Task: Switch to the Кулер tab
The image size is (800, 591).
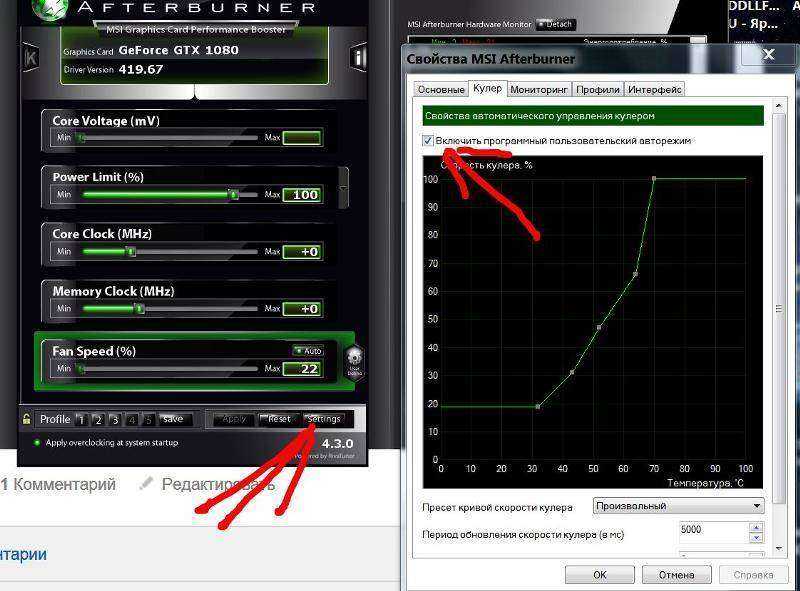Action: coord(487,88)
